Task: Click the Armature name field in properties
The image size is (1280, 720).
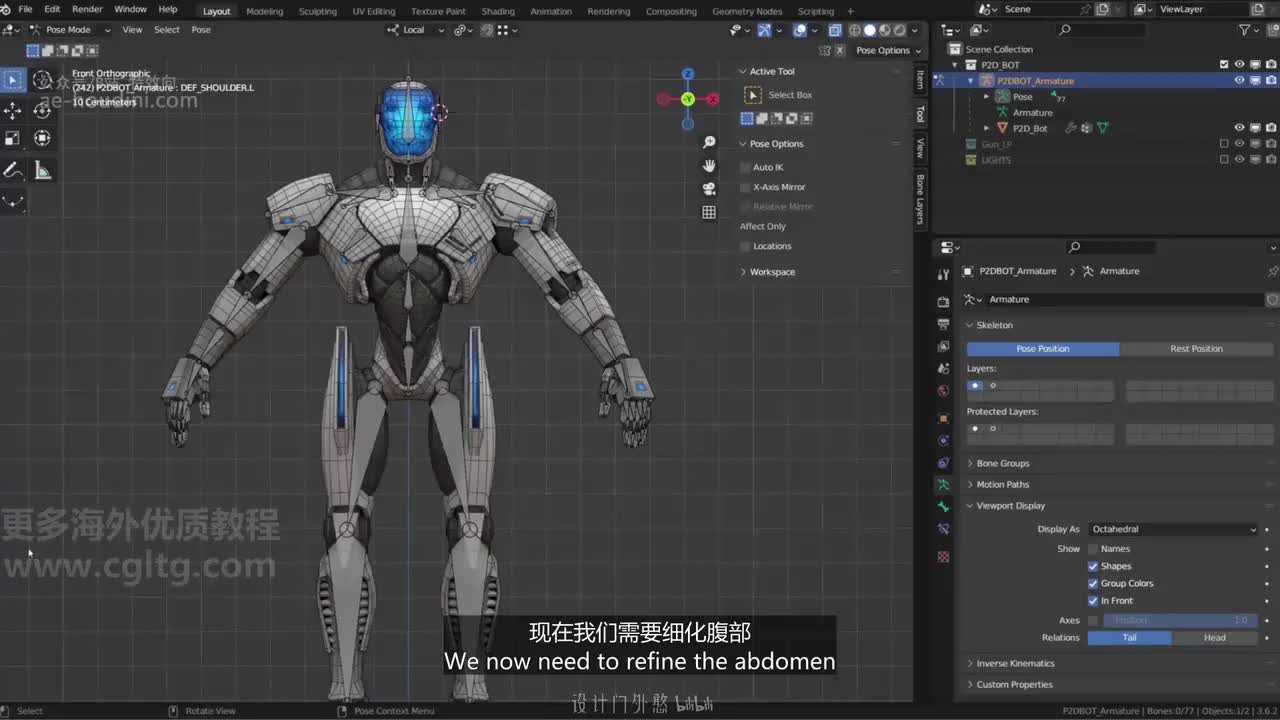Action: (x=1126, y=299)
